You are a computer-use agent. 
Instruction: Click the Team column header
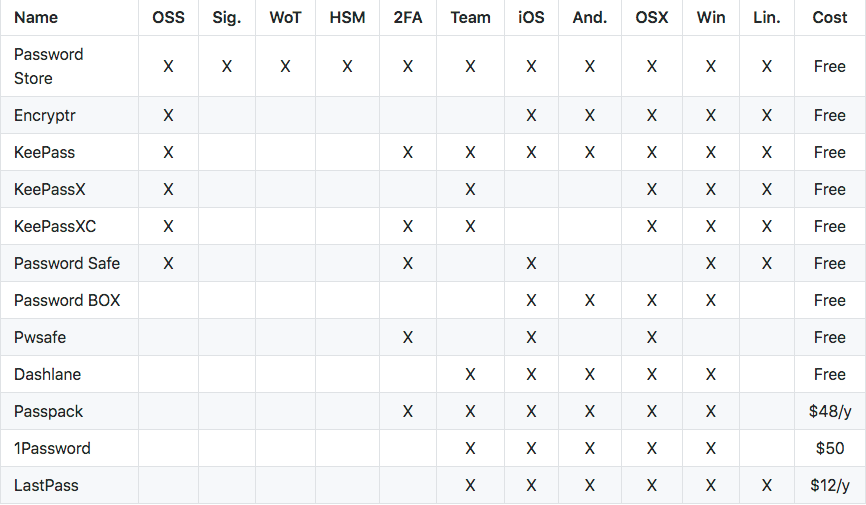click(470, 18)
